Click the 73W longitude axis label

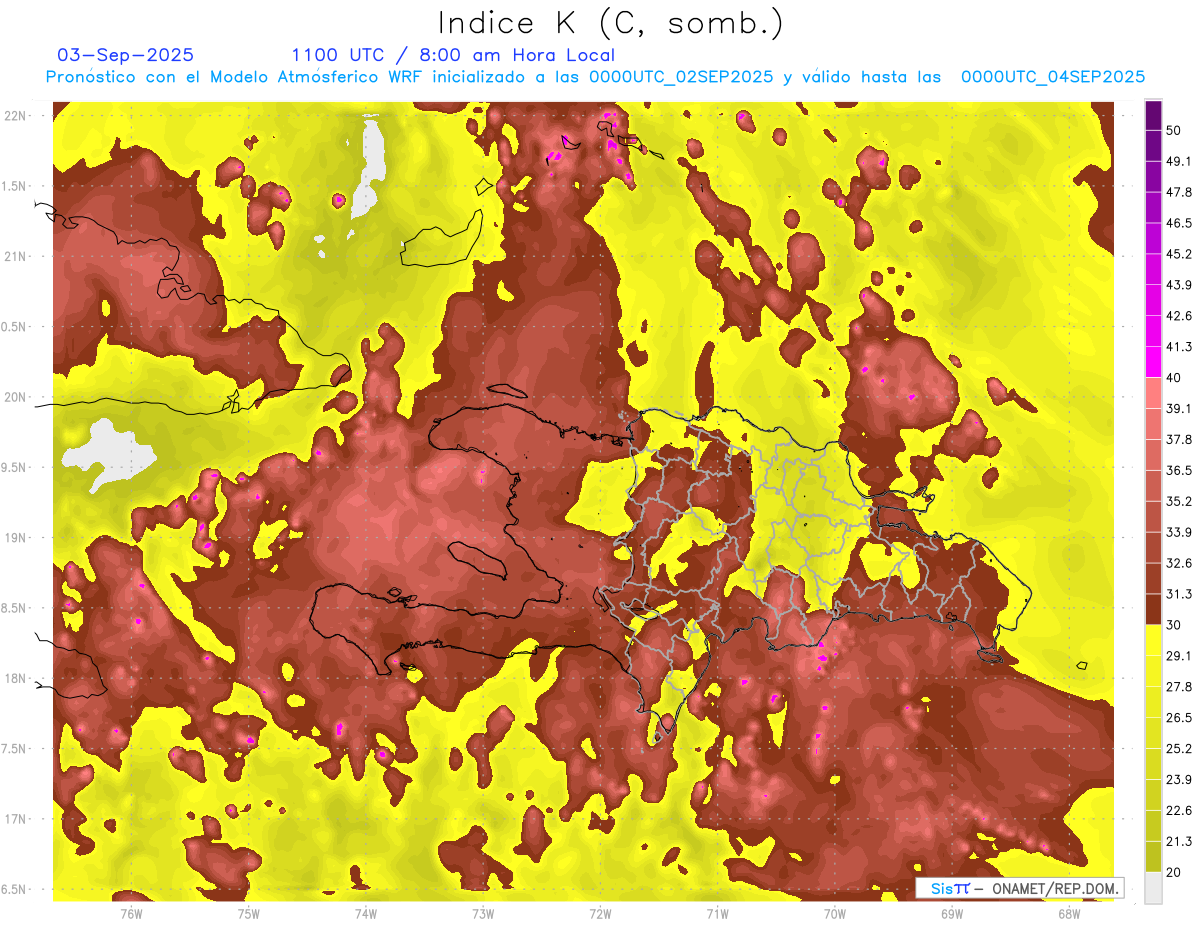pyautogui.click(x=483, y=913)
